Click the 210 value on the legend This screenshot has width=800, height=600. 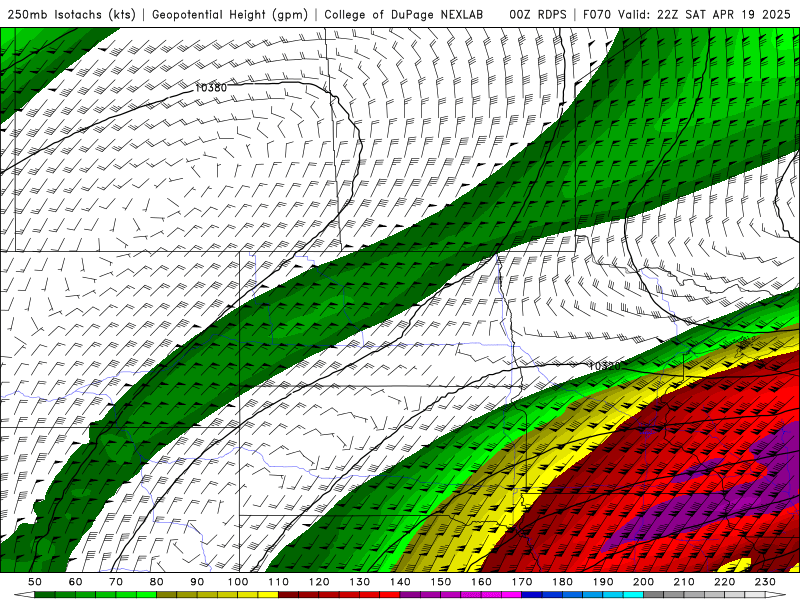[x=684, y=582]
